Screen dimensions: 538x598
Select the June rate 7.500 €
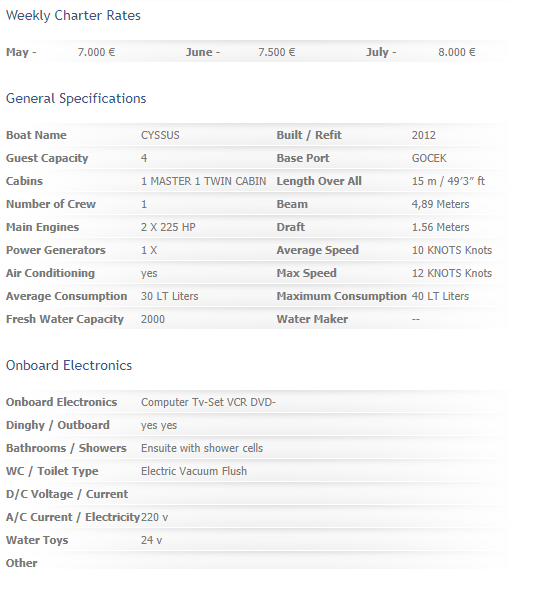click(277, 52)
